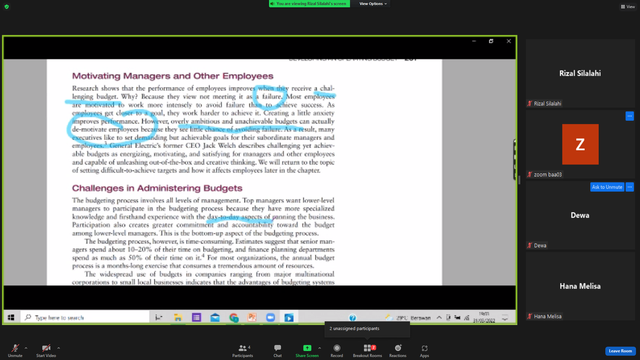The image size is (640, 360).
Task: Open Breakout Rooms
Action: click(x=367, y=350)
